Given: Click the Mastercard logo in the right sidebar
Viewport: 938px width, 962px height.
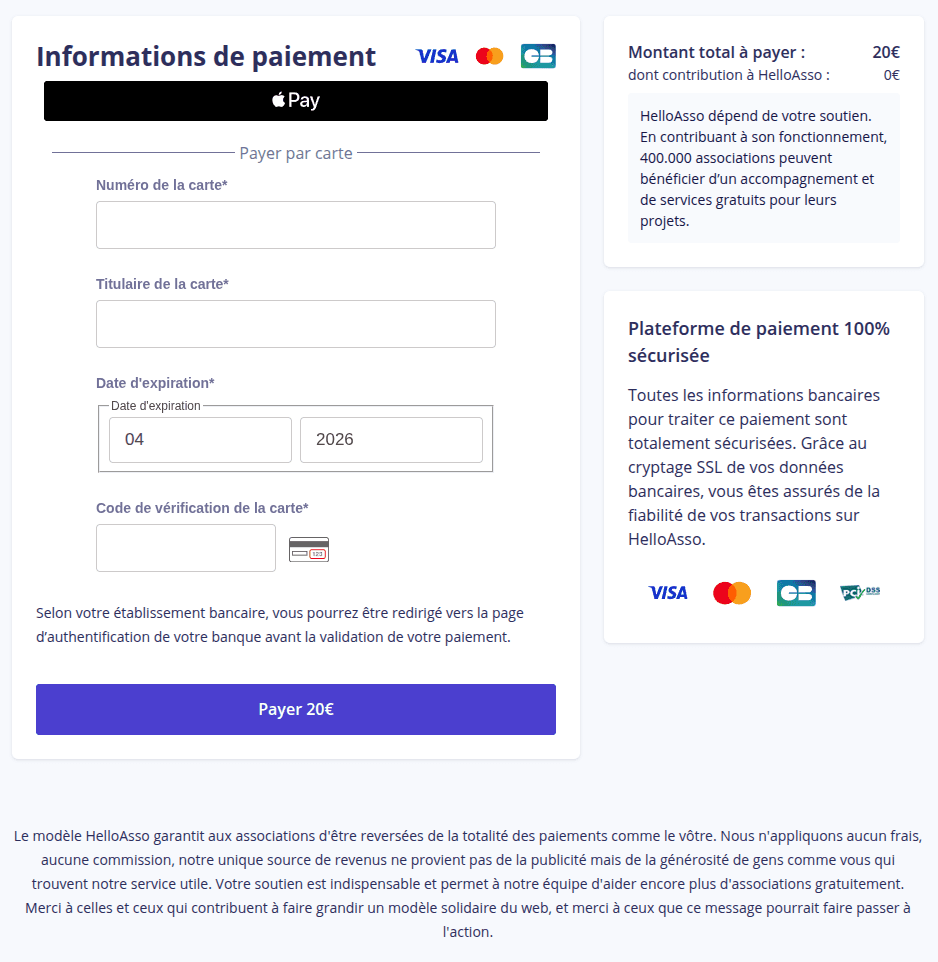Looking at the screenshot, I should point(732,592).
